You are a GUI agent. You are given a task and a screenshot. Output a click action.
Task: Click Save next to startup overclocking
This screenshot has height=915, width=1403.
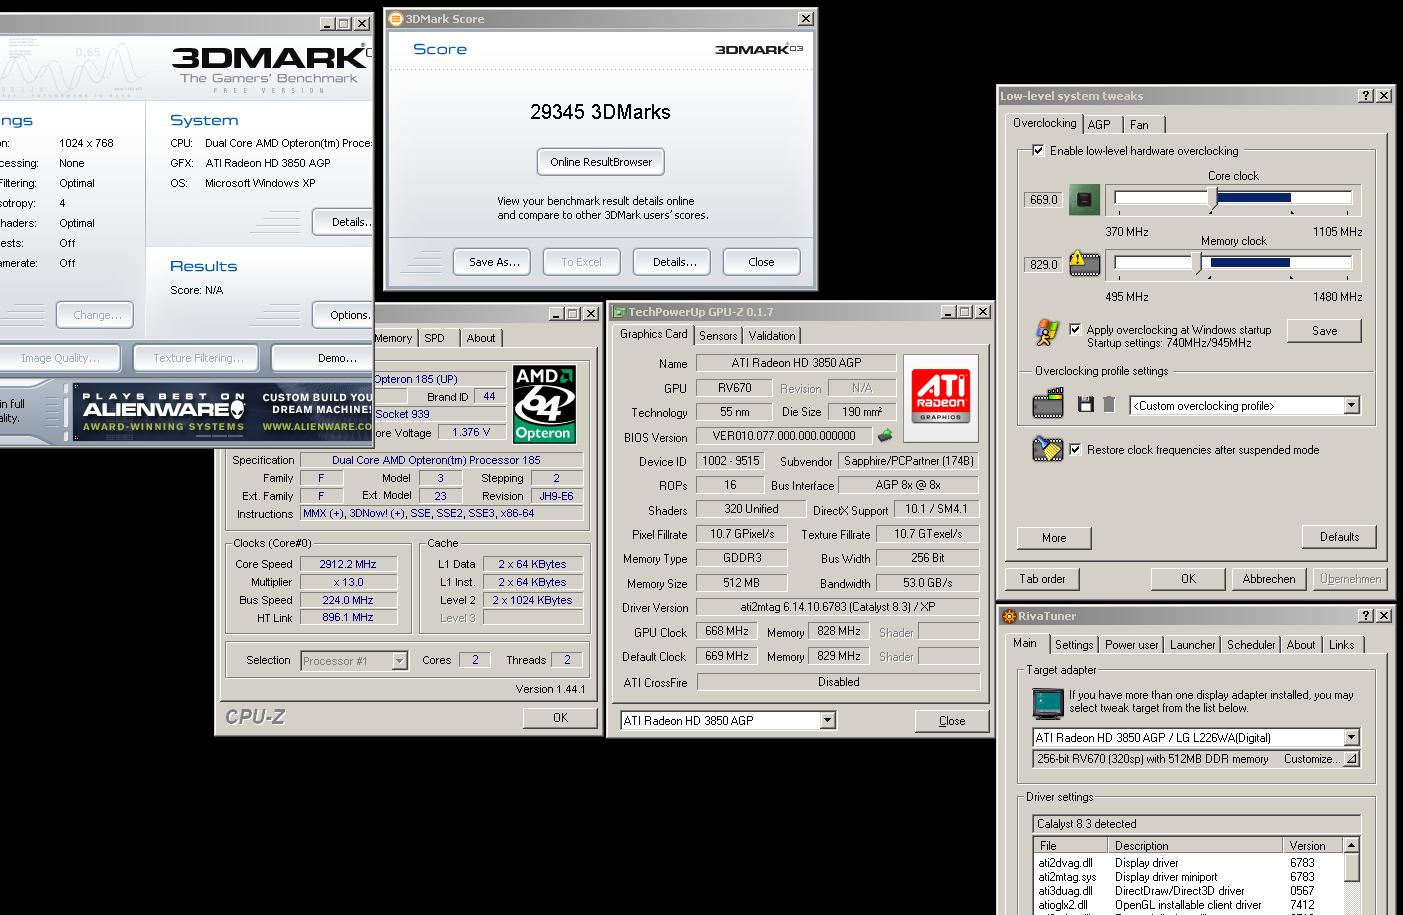1324,331
